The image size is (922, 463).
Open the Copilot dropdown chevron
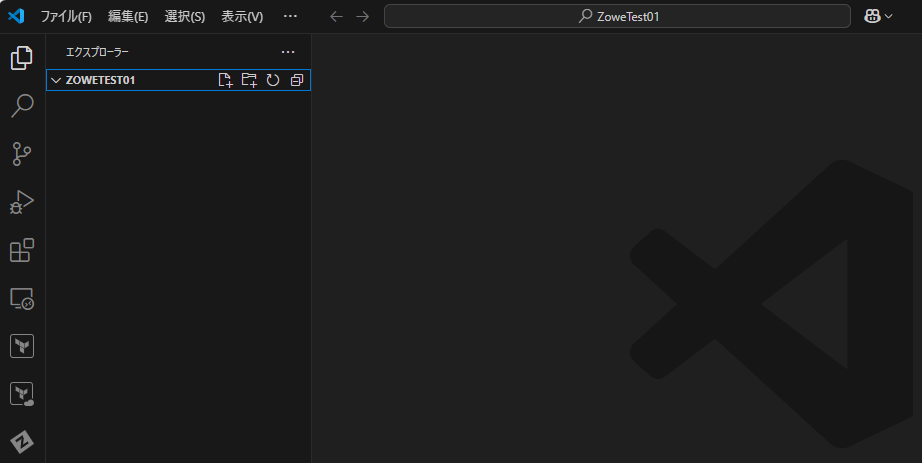point(888,16)
